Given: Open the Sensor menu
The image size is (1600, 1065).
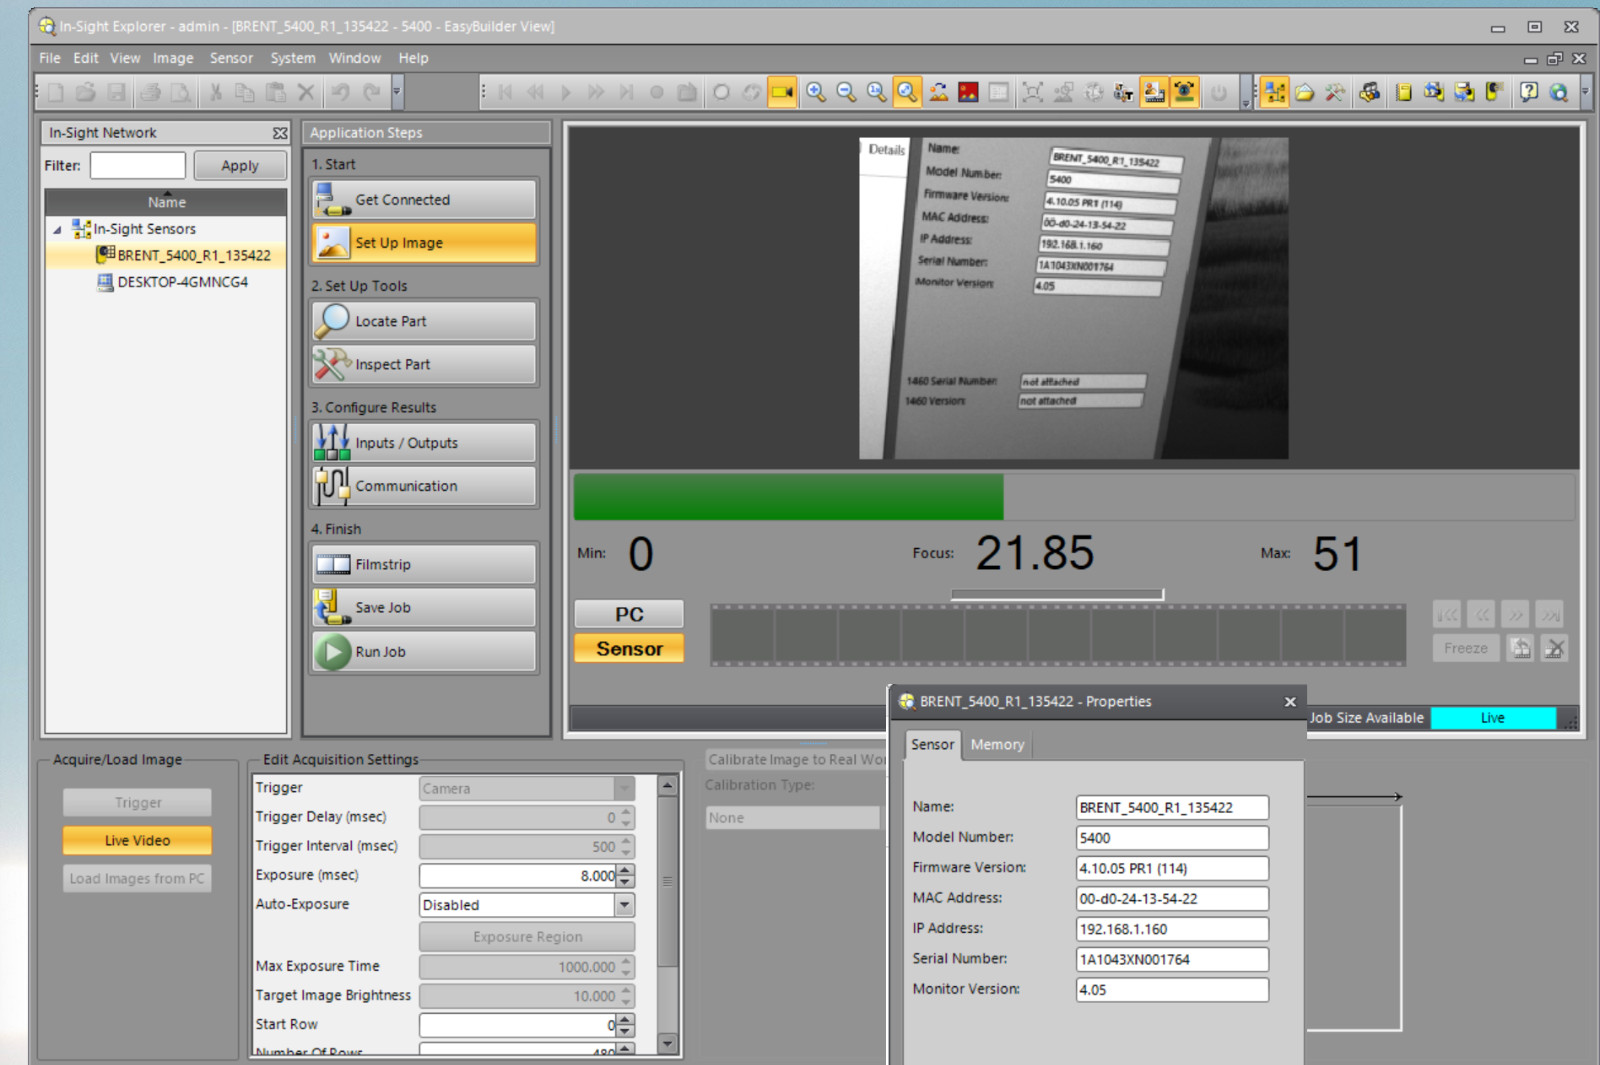Looking at the screenshot, I should click(231, 58).
